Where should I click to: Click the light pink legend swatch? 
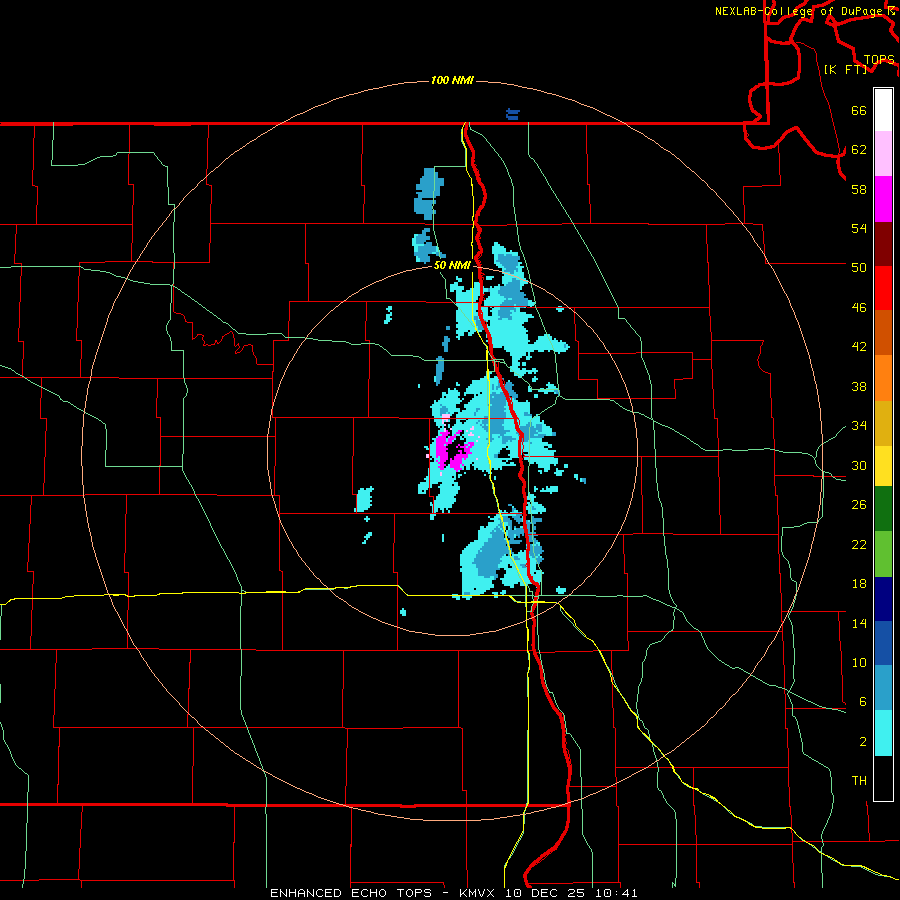point(883,154)
